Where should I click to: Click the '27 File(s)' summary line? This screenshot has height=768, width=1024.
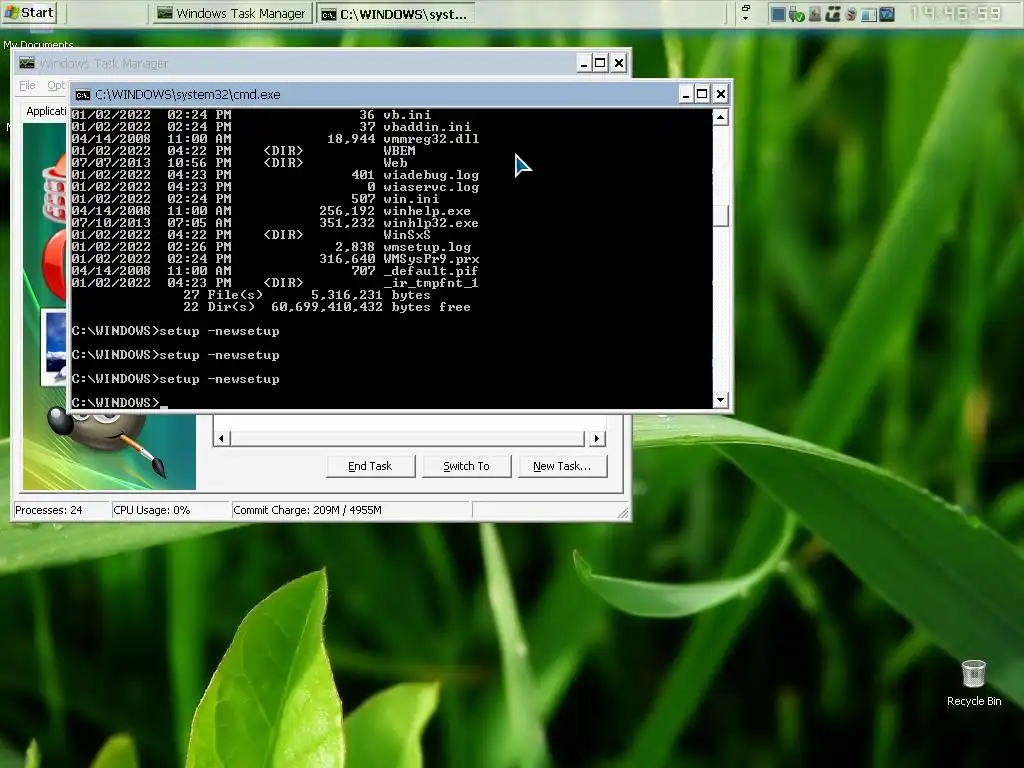pos(306,295)
